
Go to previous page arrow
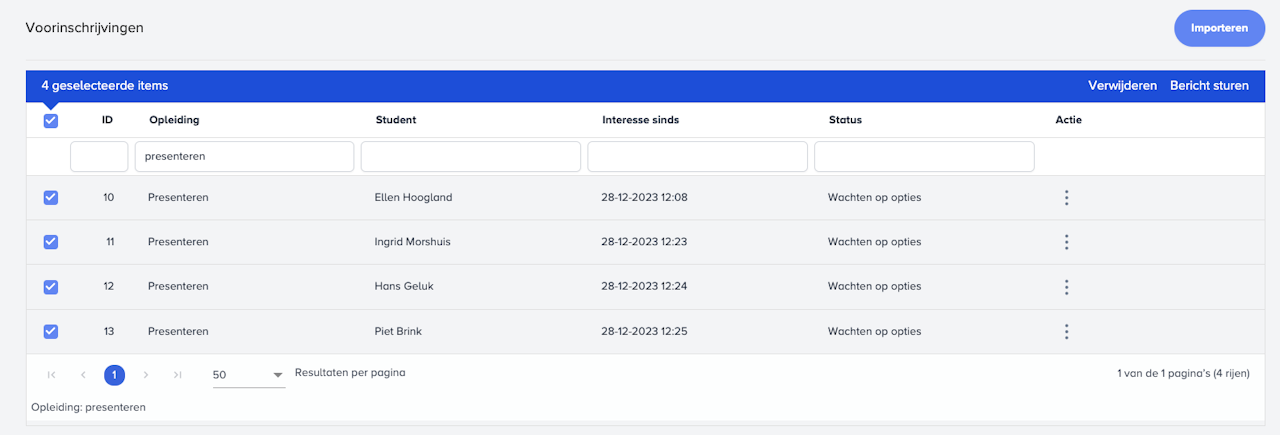click(83, 375)
